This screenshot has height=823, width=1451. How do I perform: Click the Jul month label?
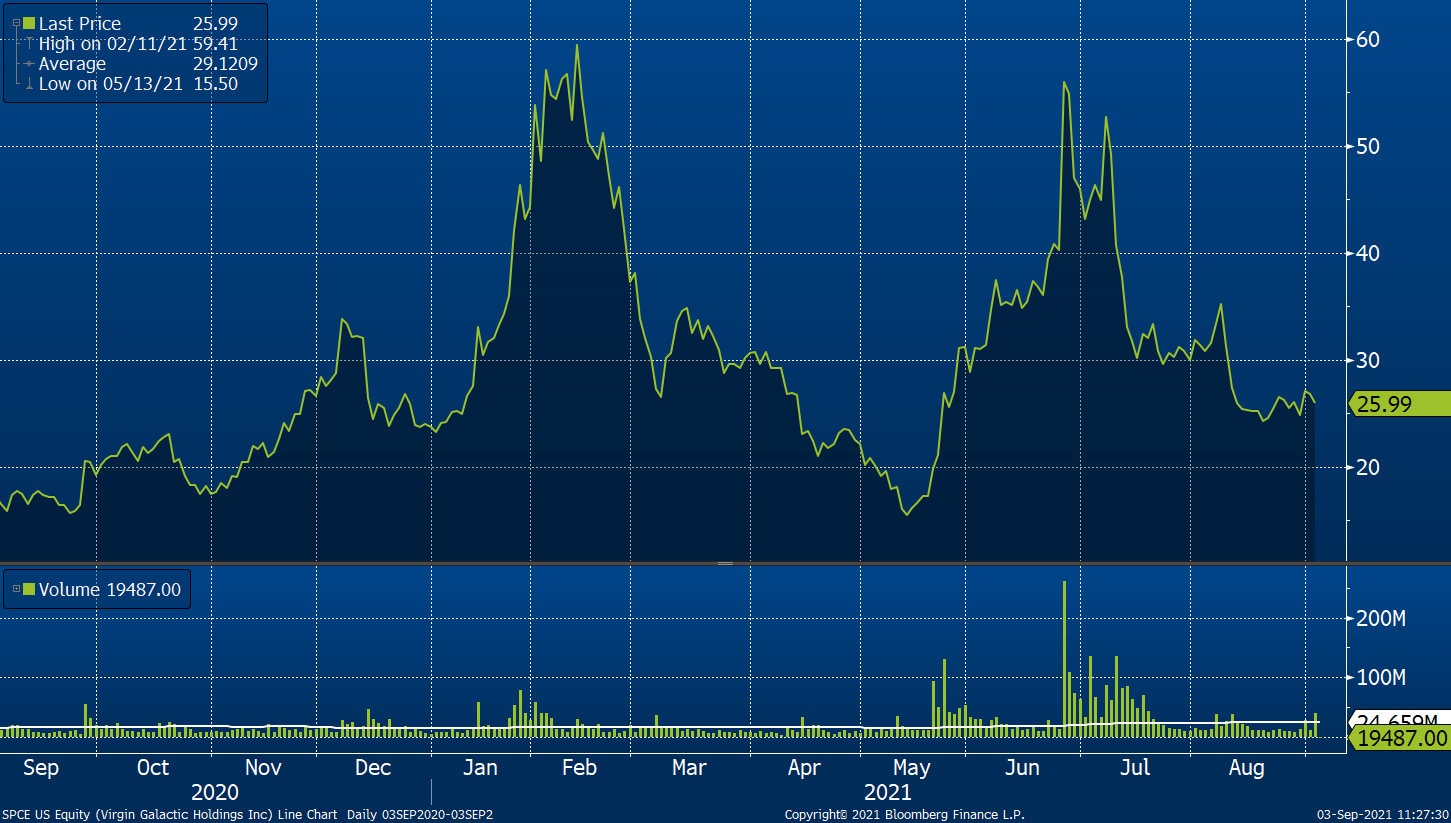coord(1135,769)
